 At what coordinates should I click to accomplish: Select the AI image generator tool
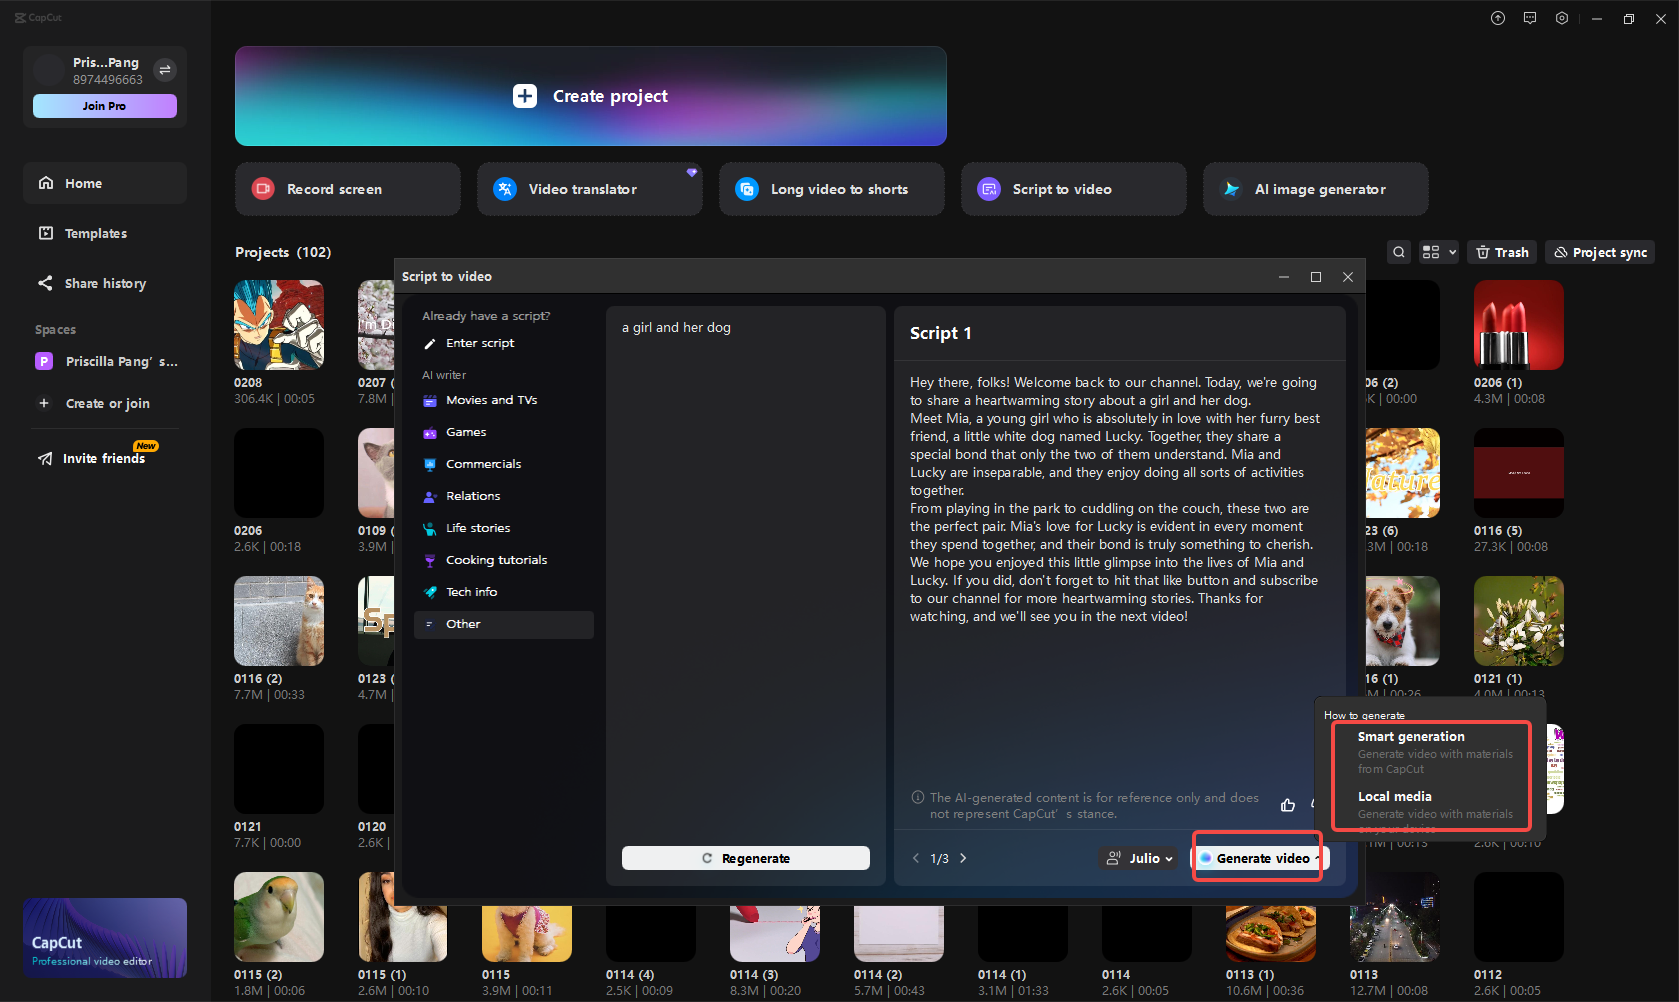coord(1315,189)
